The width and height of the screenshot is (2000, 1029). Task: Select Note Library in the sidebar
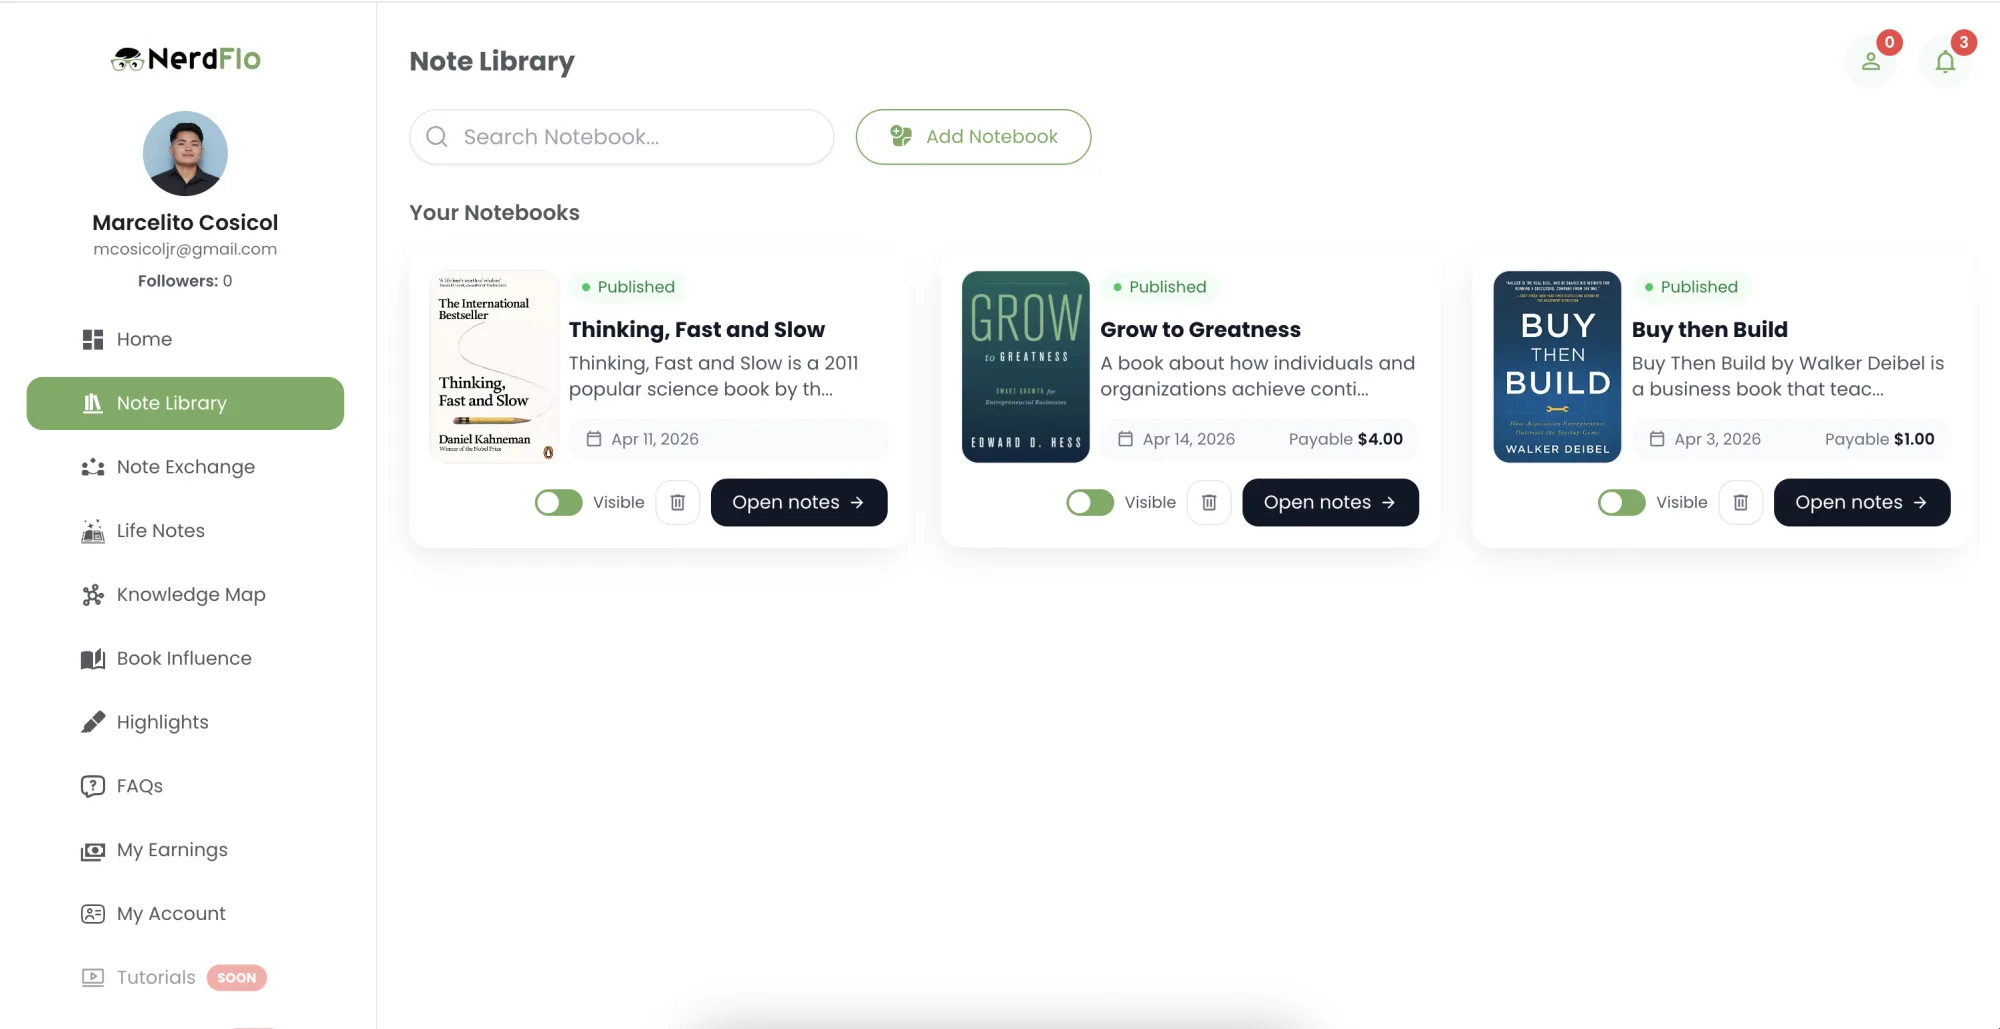(185, 403)
